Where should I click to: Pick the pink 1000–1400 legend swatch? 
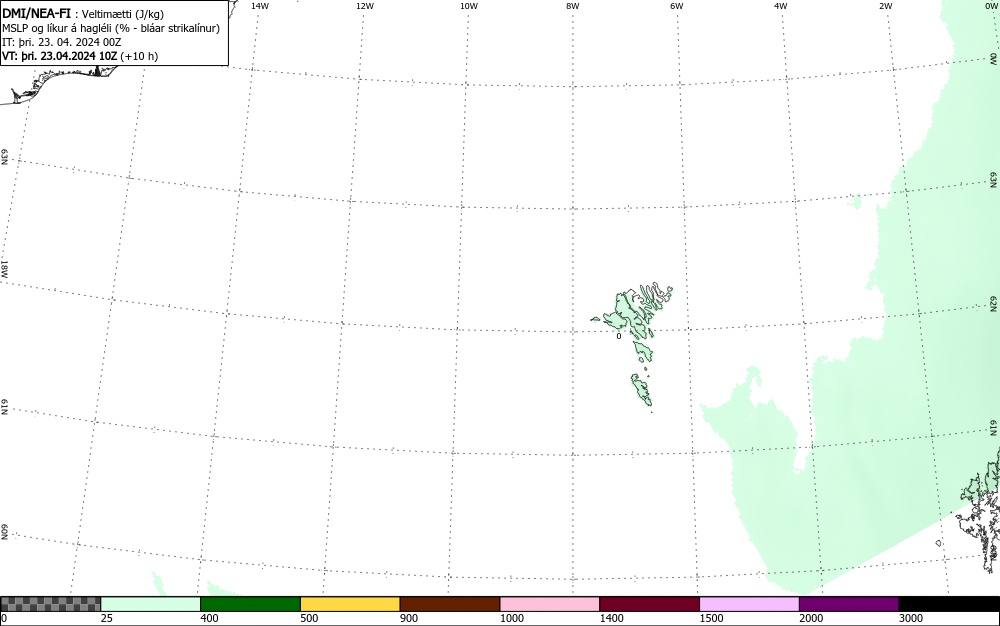[550, 604]
